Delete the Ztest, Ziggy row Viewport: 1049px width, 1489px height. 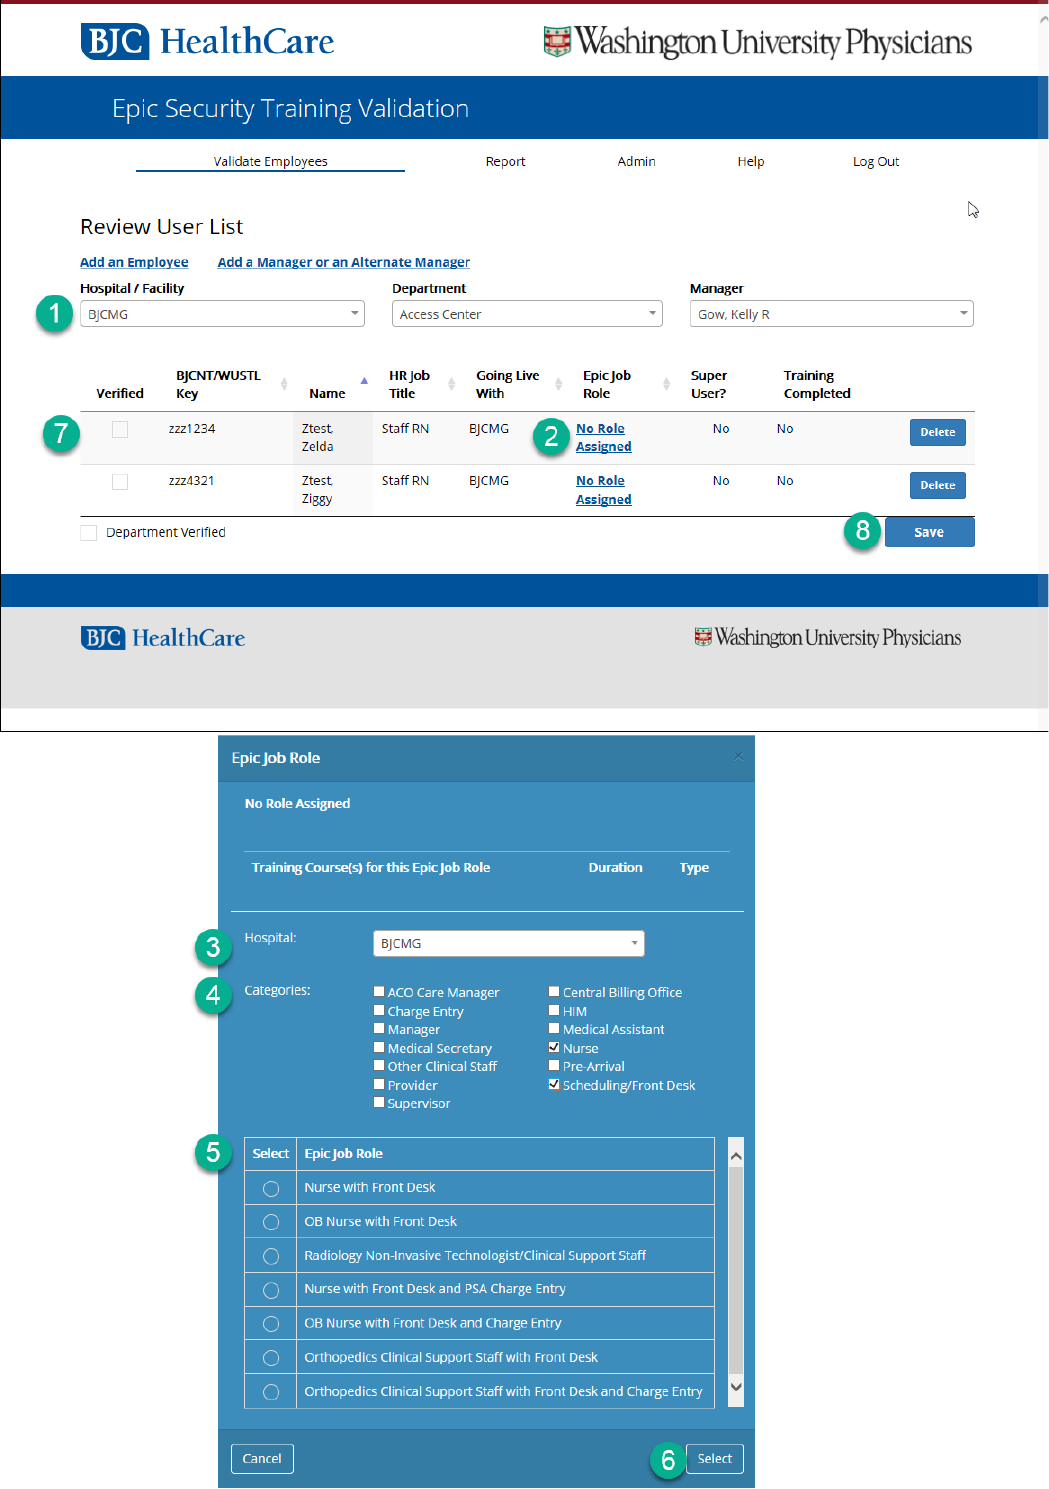(x=937, y=485)
